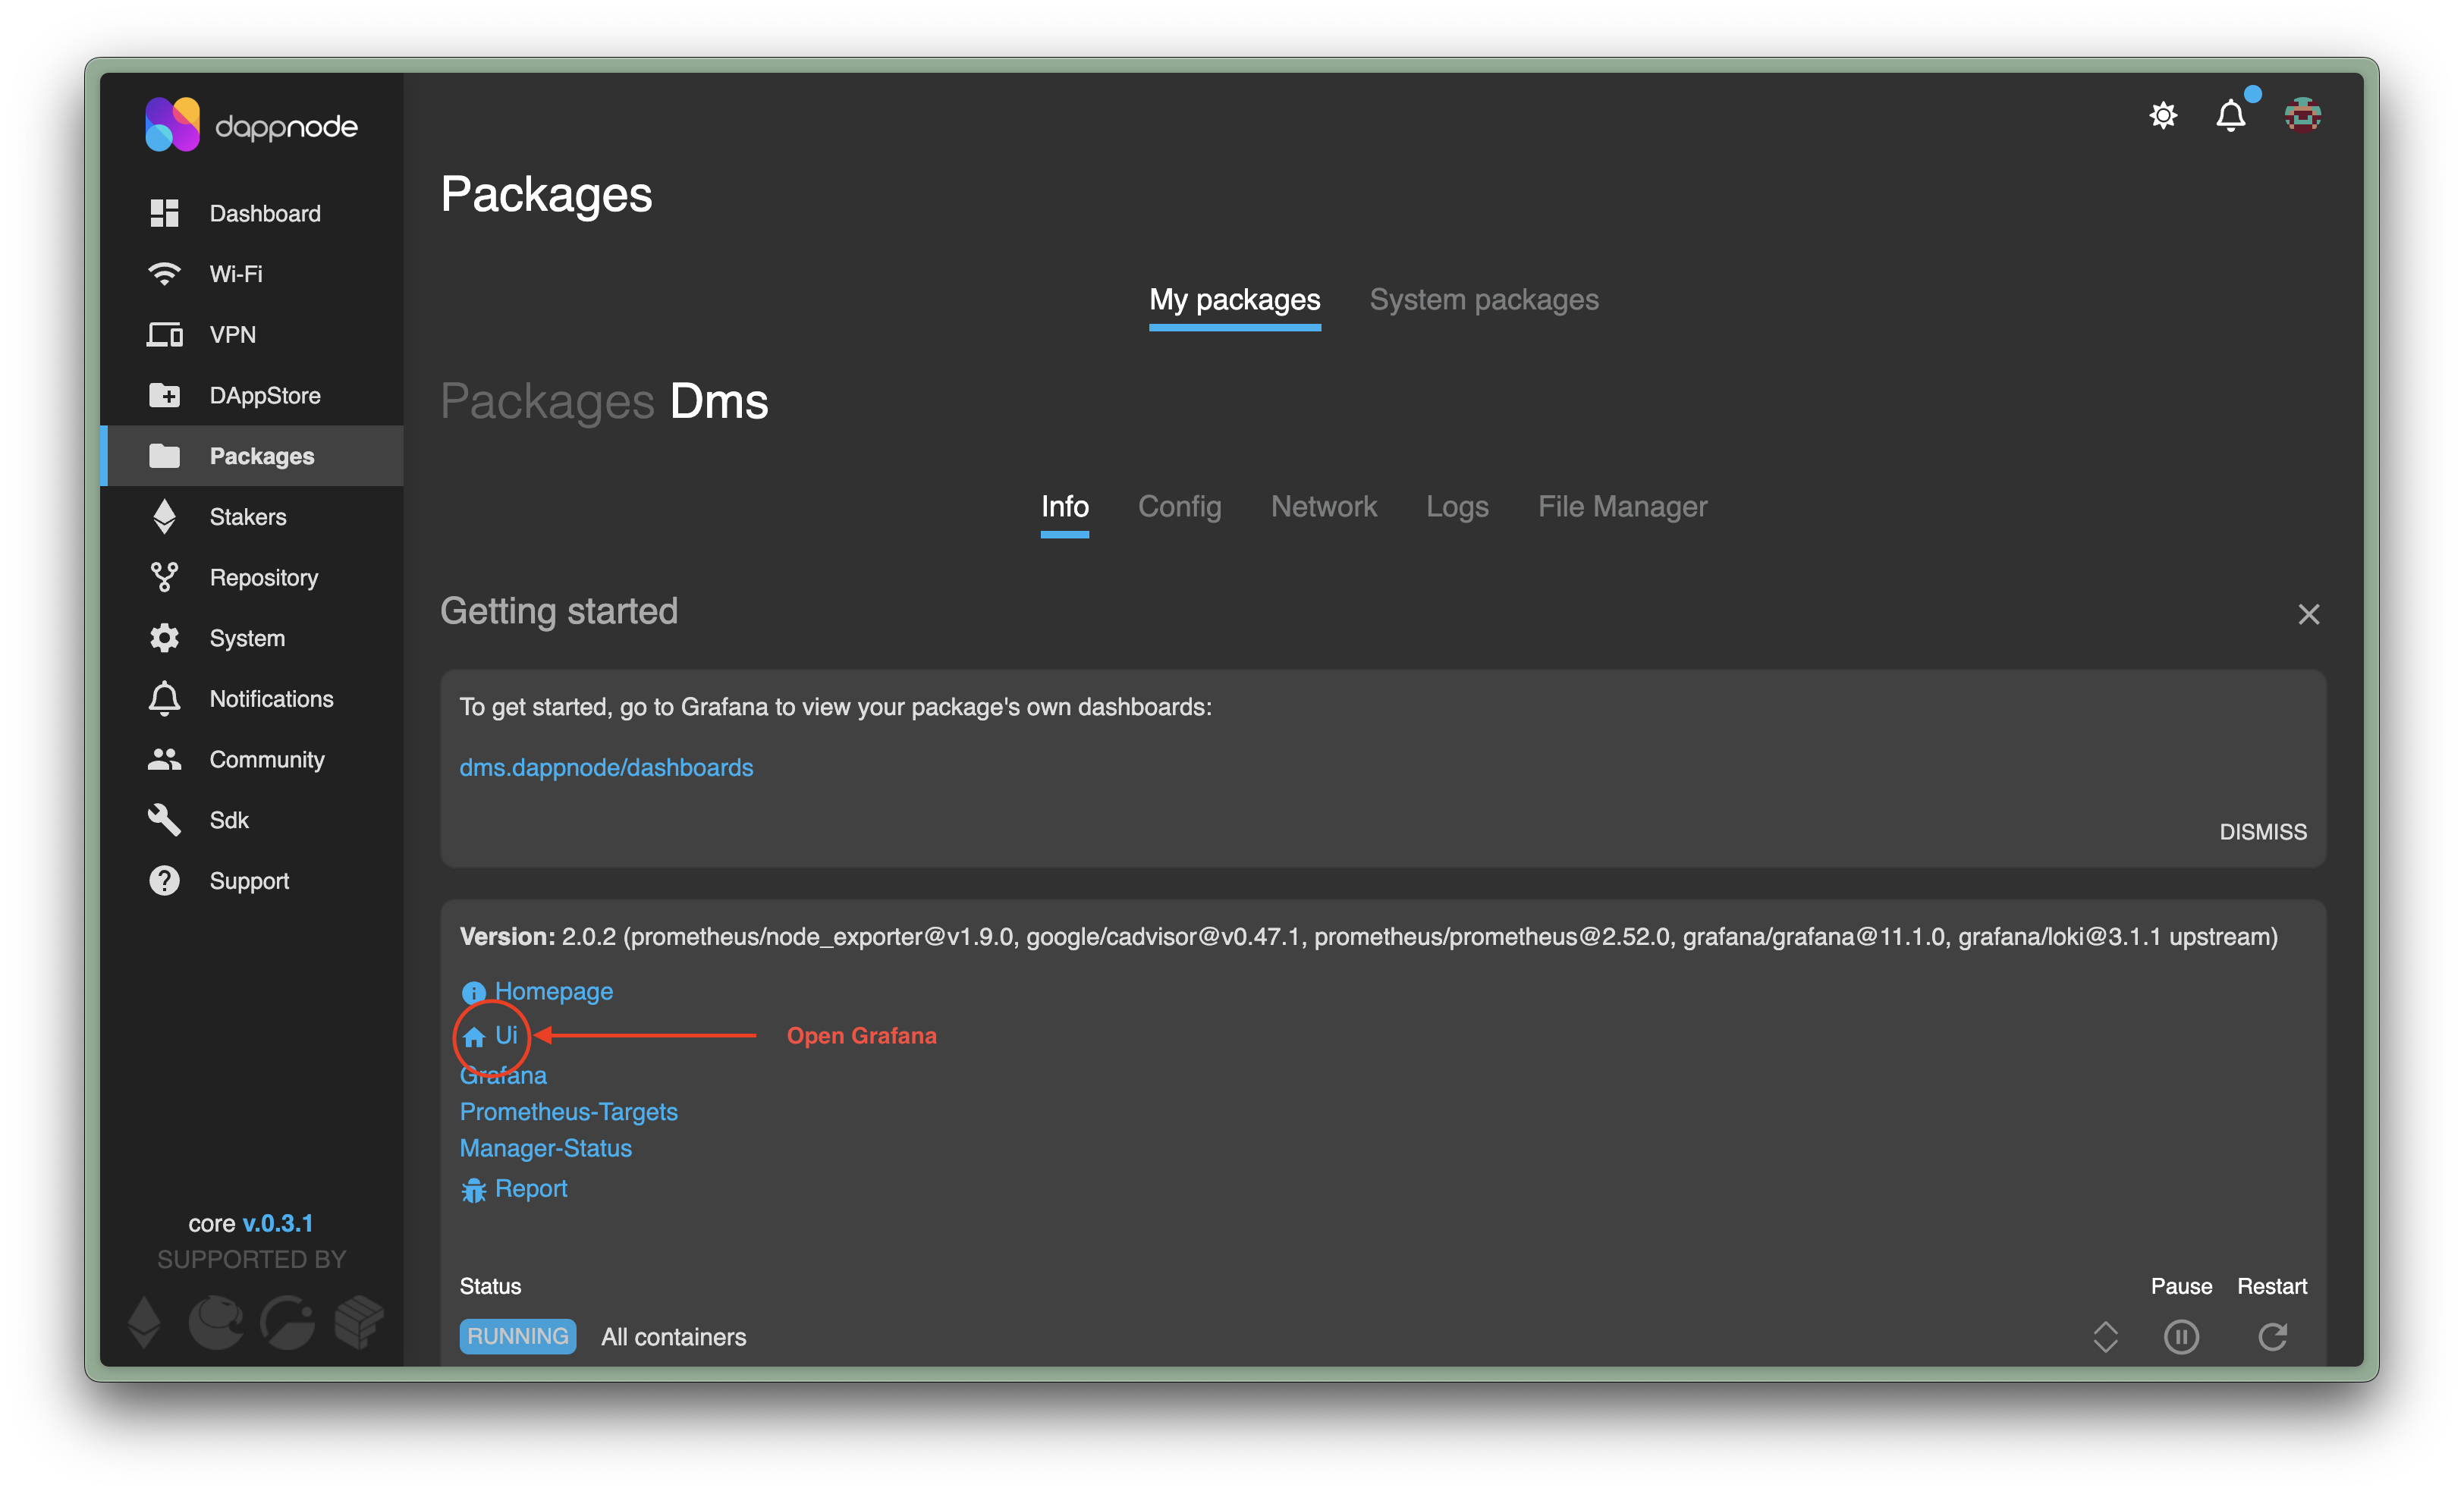
Task: Click the Packages folder icon
Action: [164, 456]
